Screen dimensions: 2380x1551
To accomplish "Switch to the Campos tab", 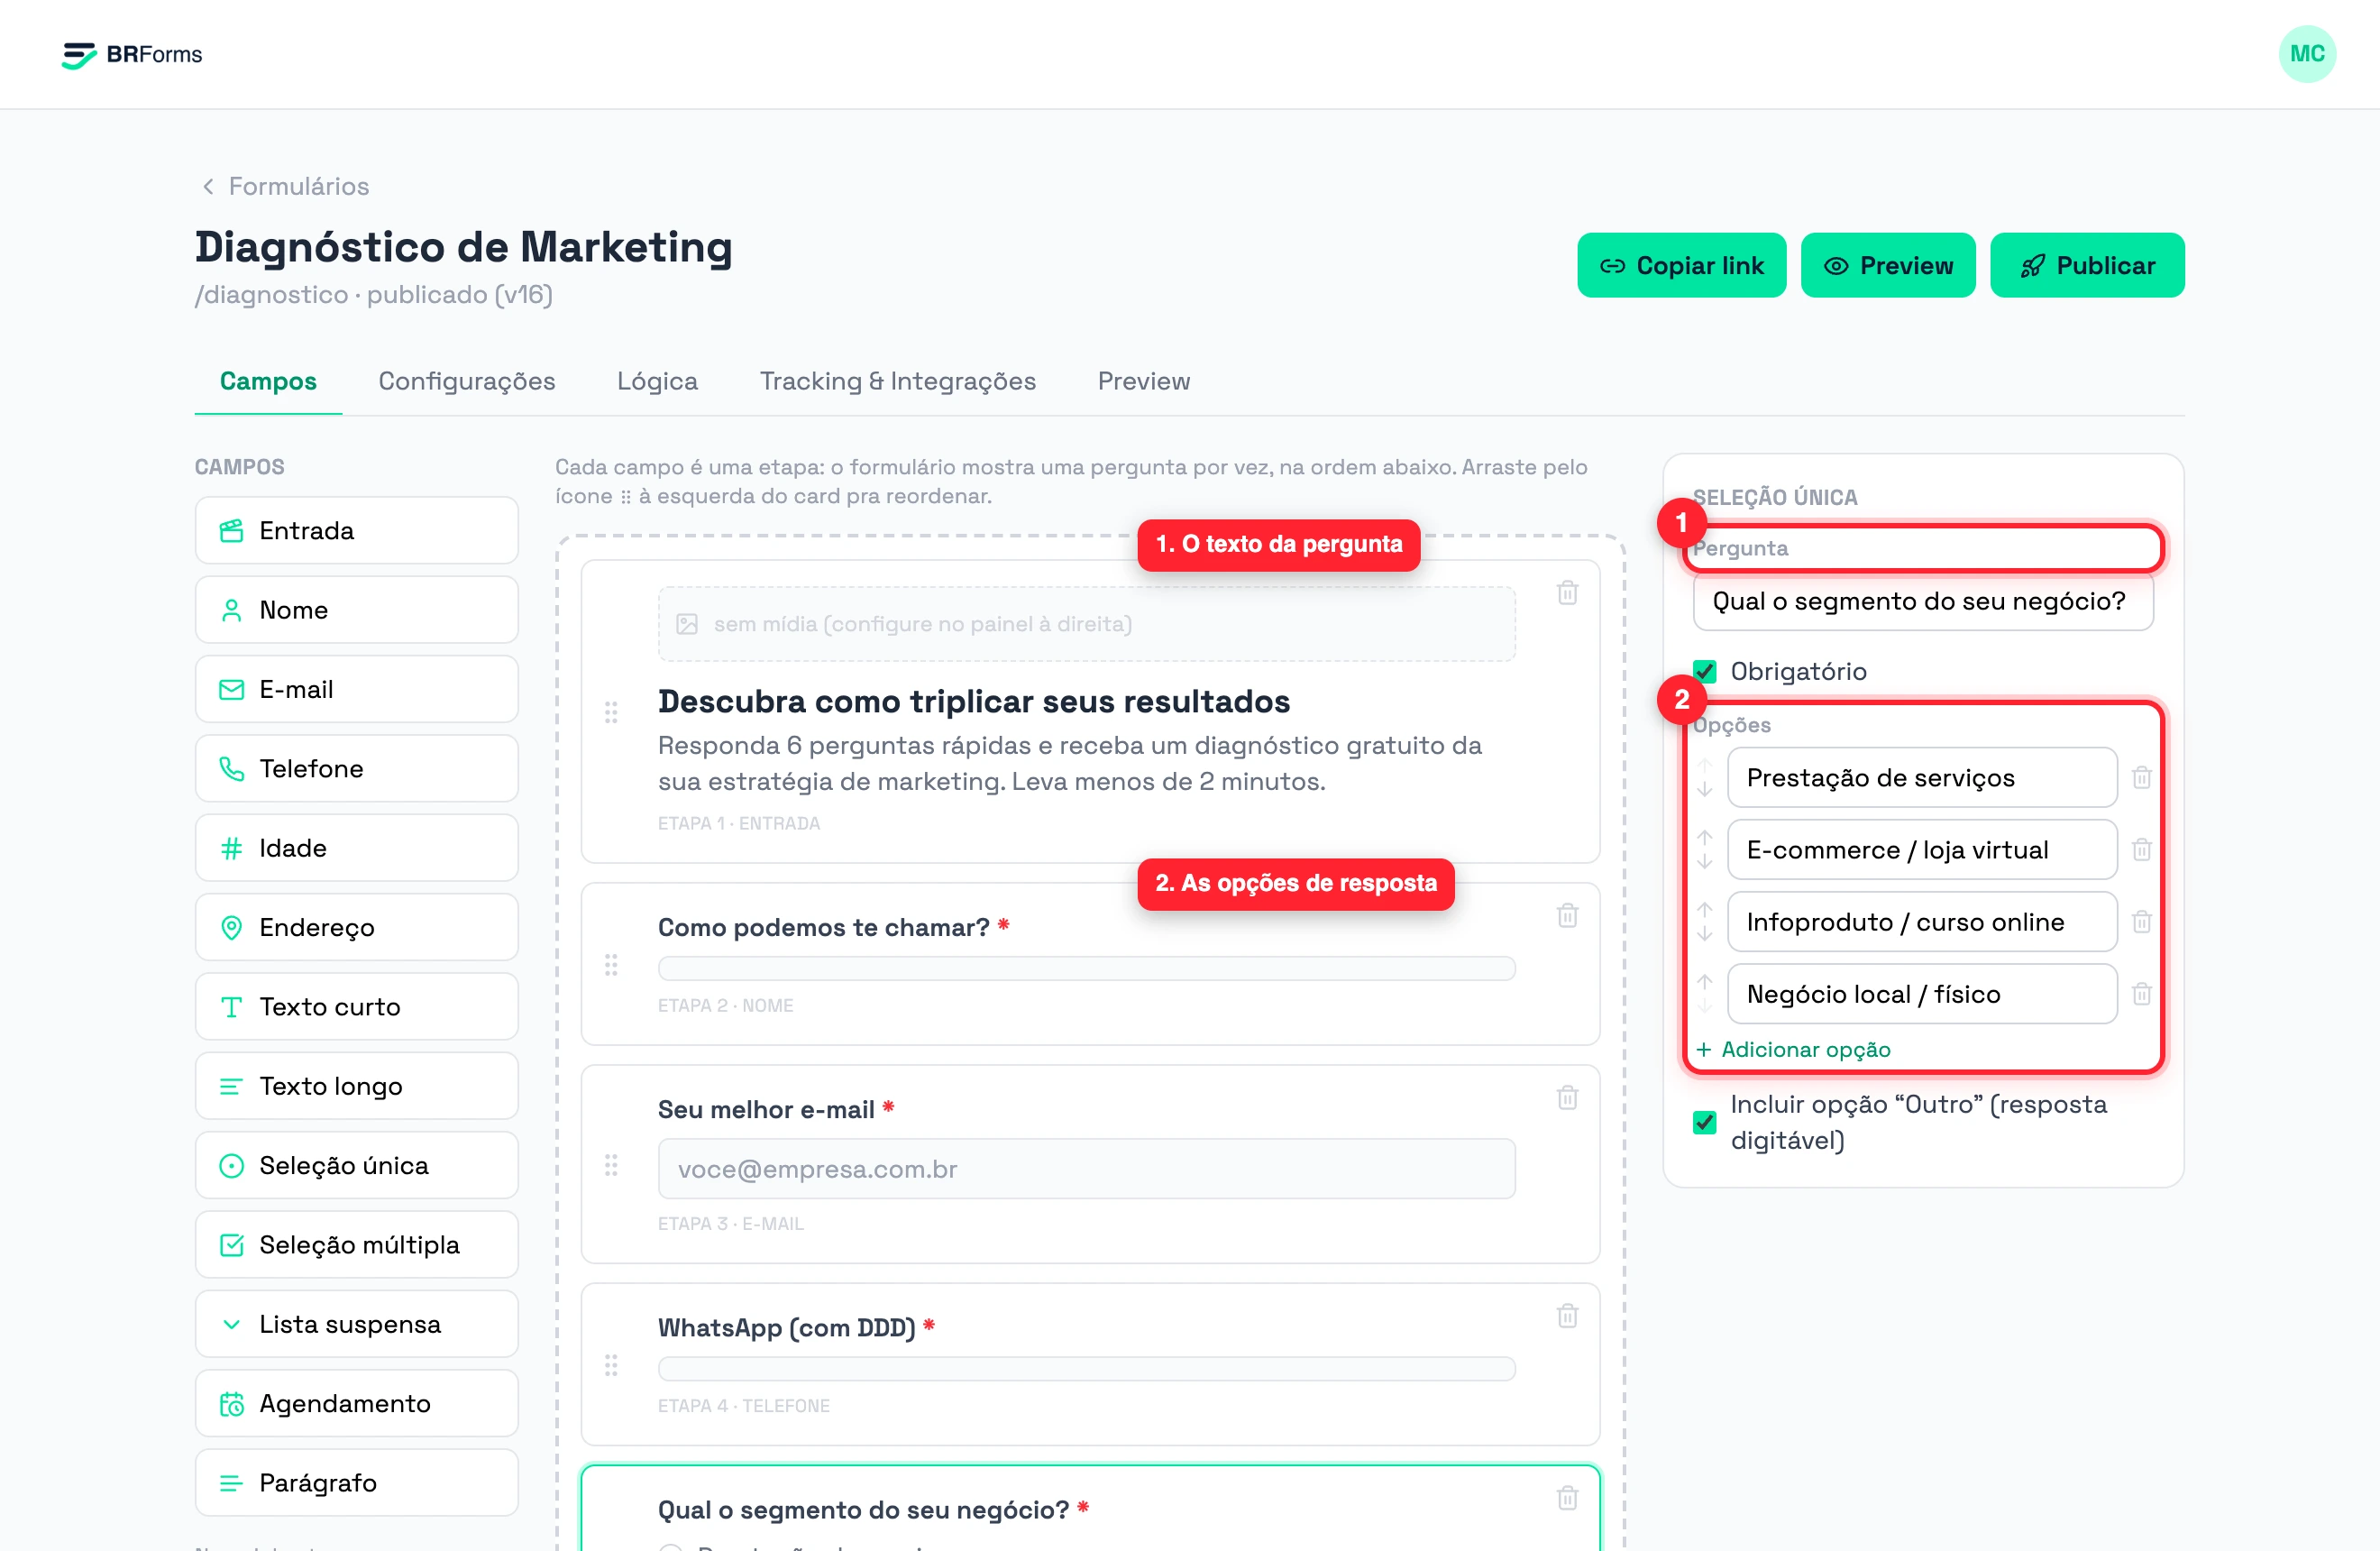I will [268, 381].
